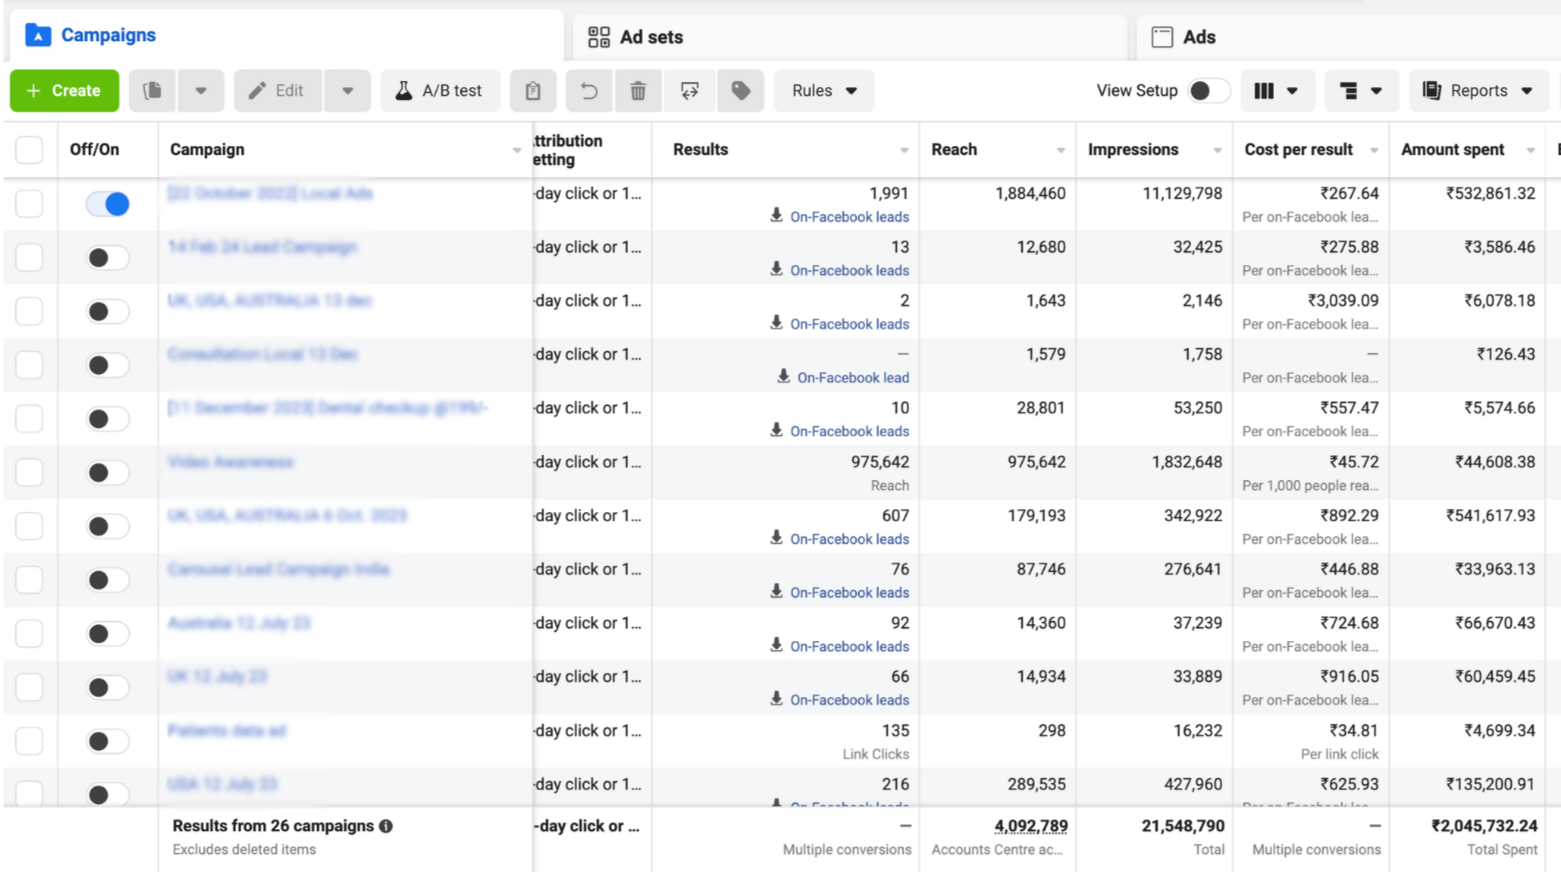Click the clipboard paste icon in toolbar
This screenshot has width=1561, height=872.
point(533,91)
